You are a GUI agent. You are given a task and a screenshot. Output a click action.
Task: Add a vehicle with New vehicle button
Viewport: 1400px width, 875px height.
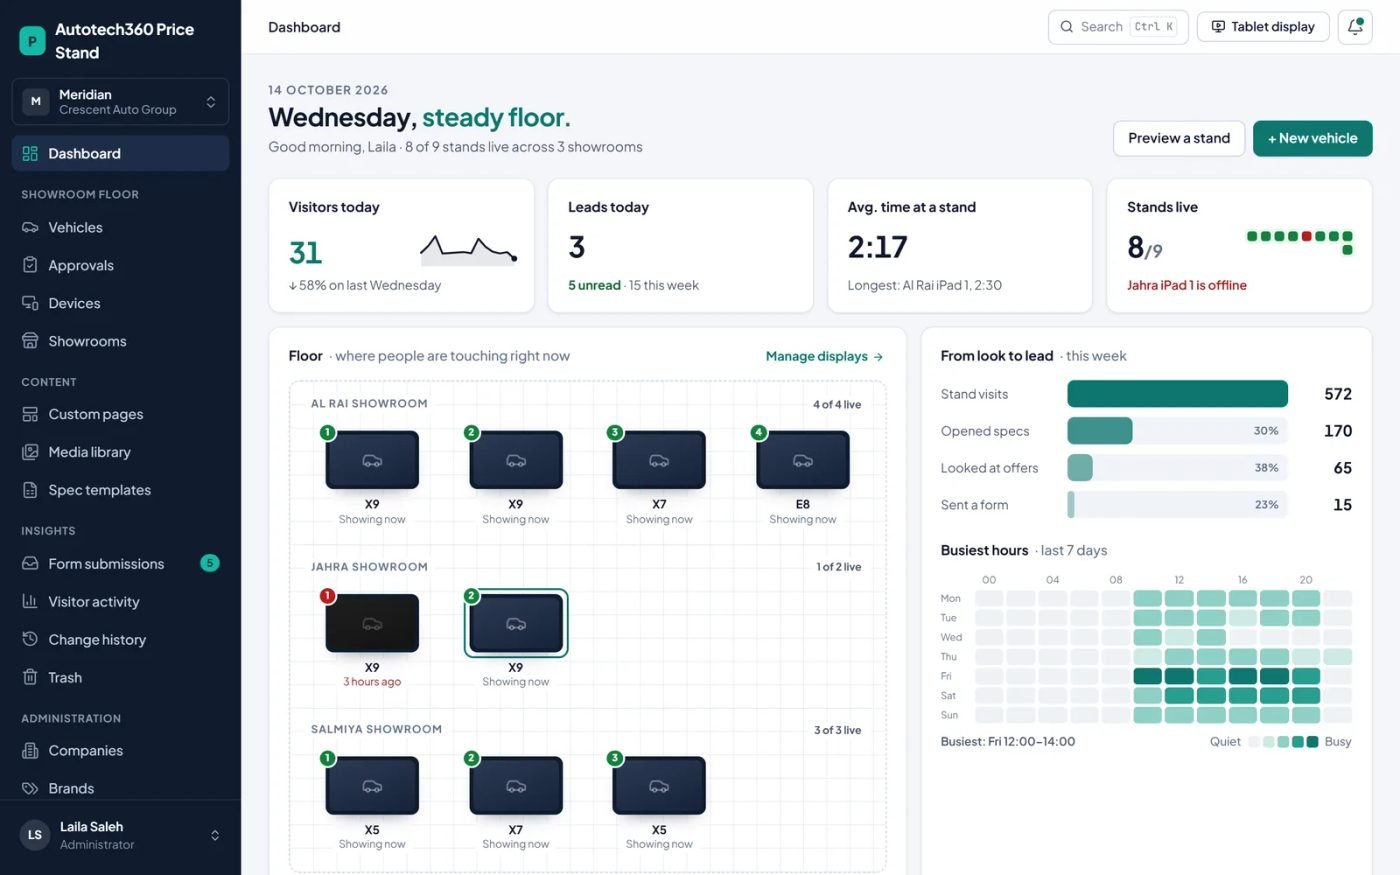click(1312, 138)
